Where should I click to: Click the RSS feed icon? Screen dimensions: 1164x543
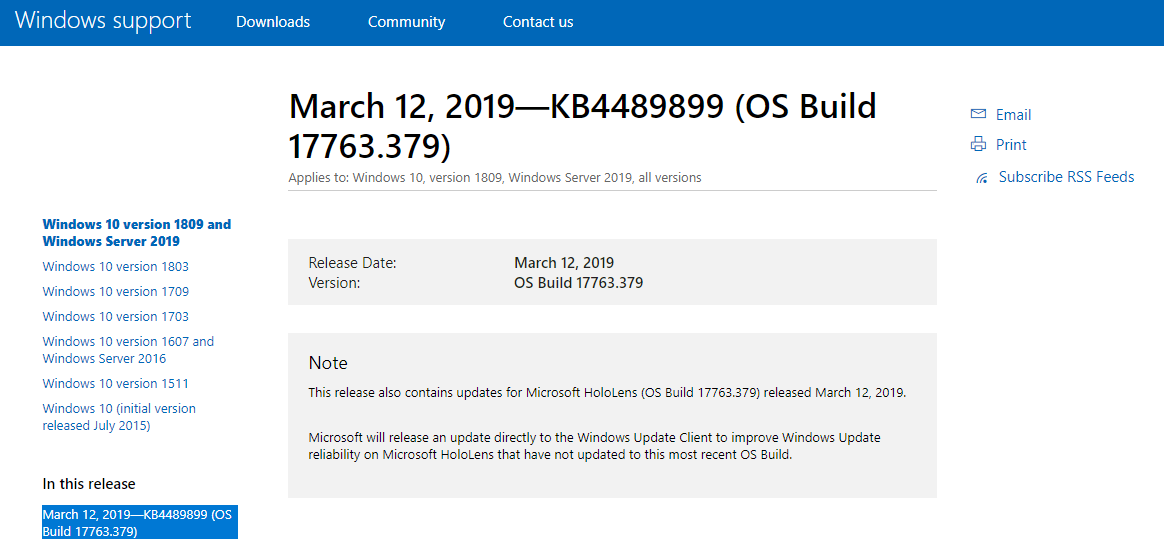pos(982,178)
